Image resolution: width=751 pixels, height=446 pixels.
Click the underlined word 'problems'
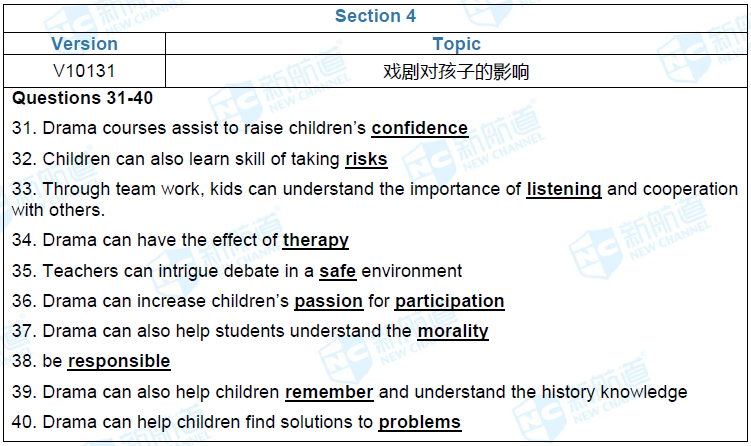click(419, 422)
